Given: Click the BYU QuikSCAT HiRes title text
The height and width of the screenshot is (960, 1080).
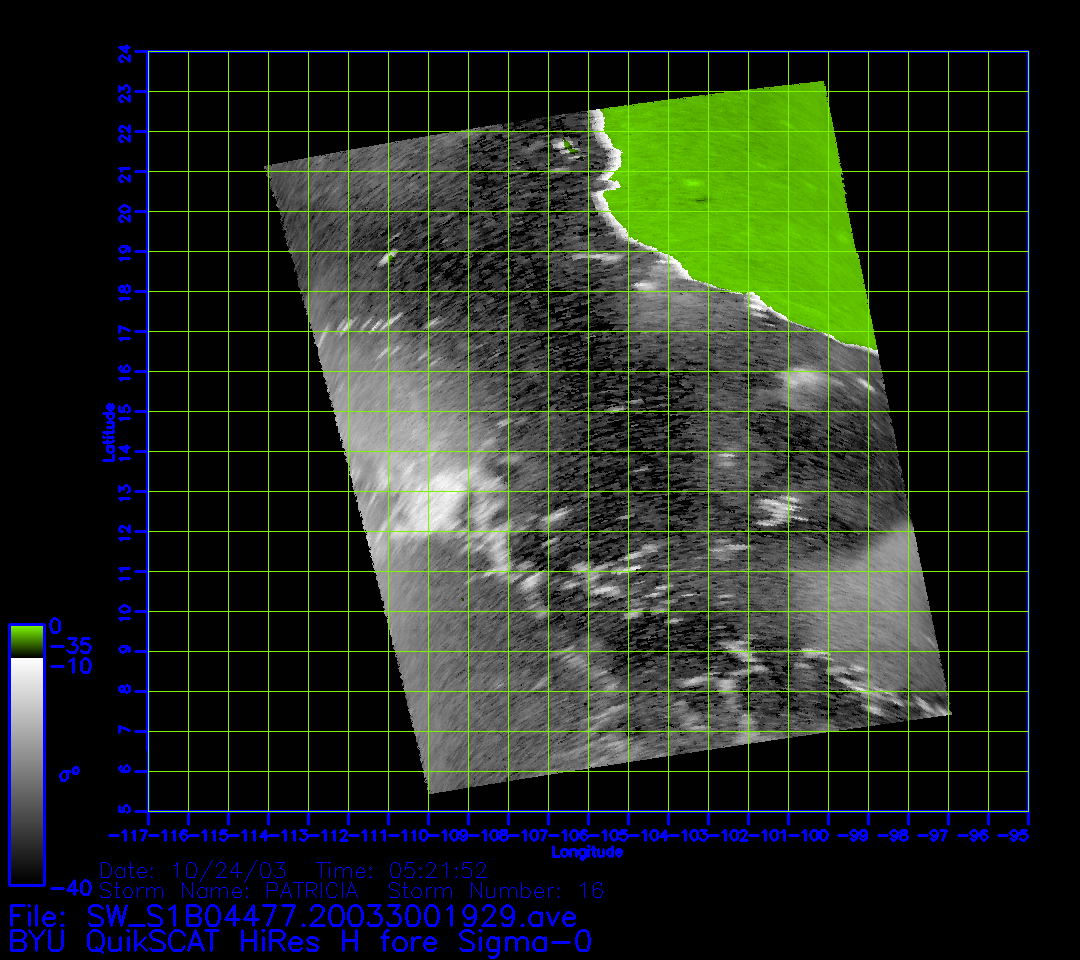Looking at the screenshot, I should pyautogui.click(x=300, y=942).
